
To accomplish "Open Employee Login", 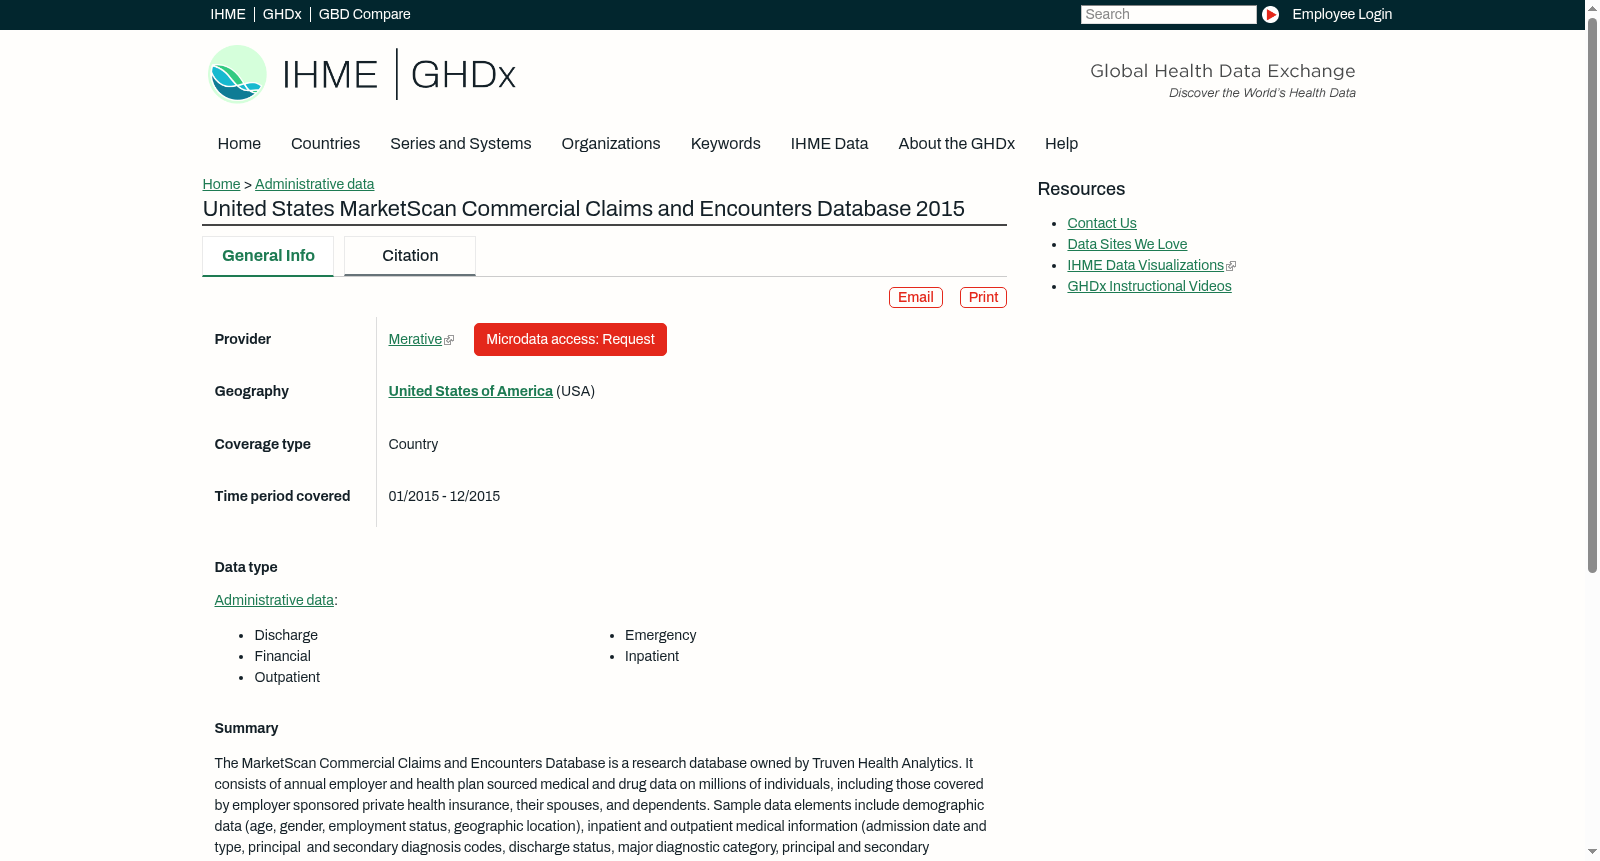I will [1342, 14].
